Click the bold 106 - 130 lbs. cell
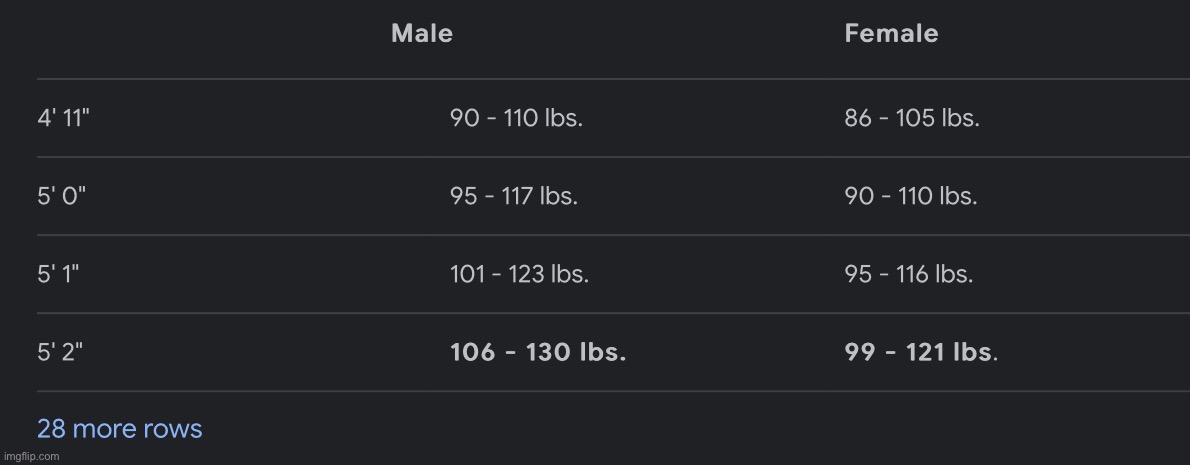Image resolution: width=1190 pixels, height=465 pixels. [538, 352]
